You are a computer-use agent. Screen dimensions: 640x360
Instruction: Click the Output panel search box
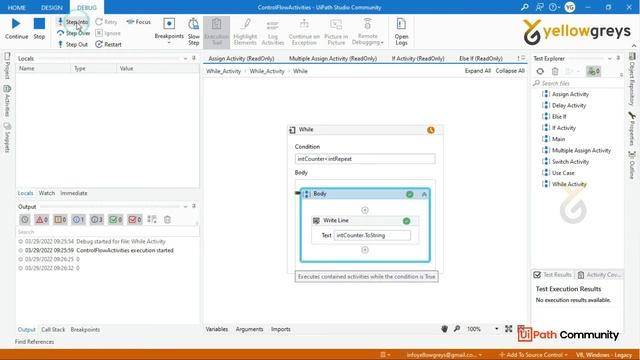click(107, 232)
